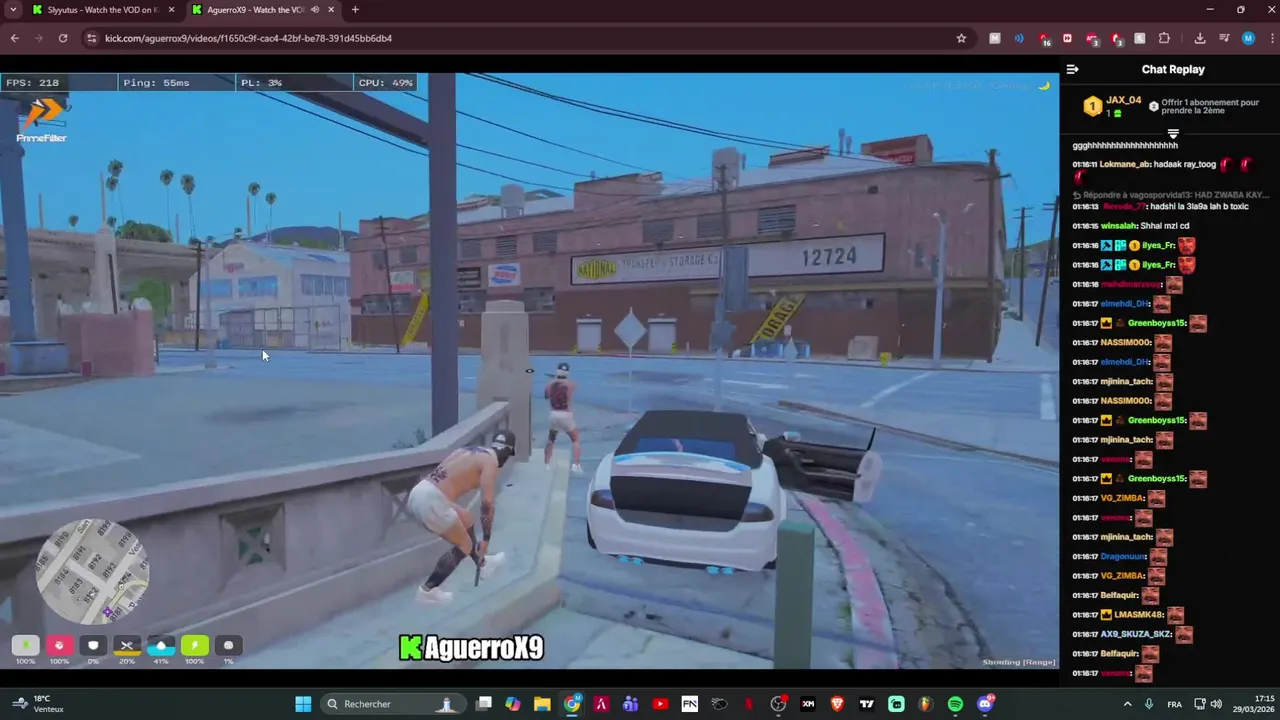Open JAX_04 top gifter entry
The width and height of the screenshot is (1280, 720).
(x=1114, y=106)
